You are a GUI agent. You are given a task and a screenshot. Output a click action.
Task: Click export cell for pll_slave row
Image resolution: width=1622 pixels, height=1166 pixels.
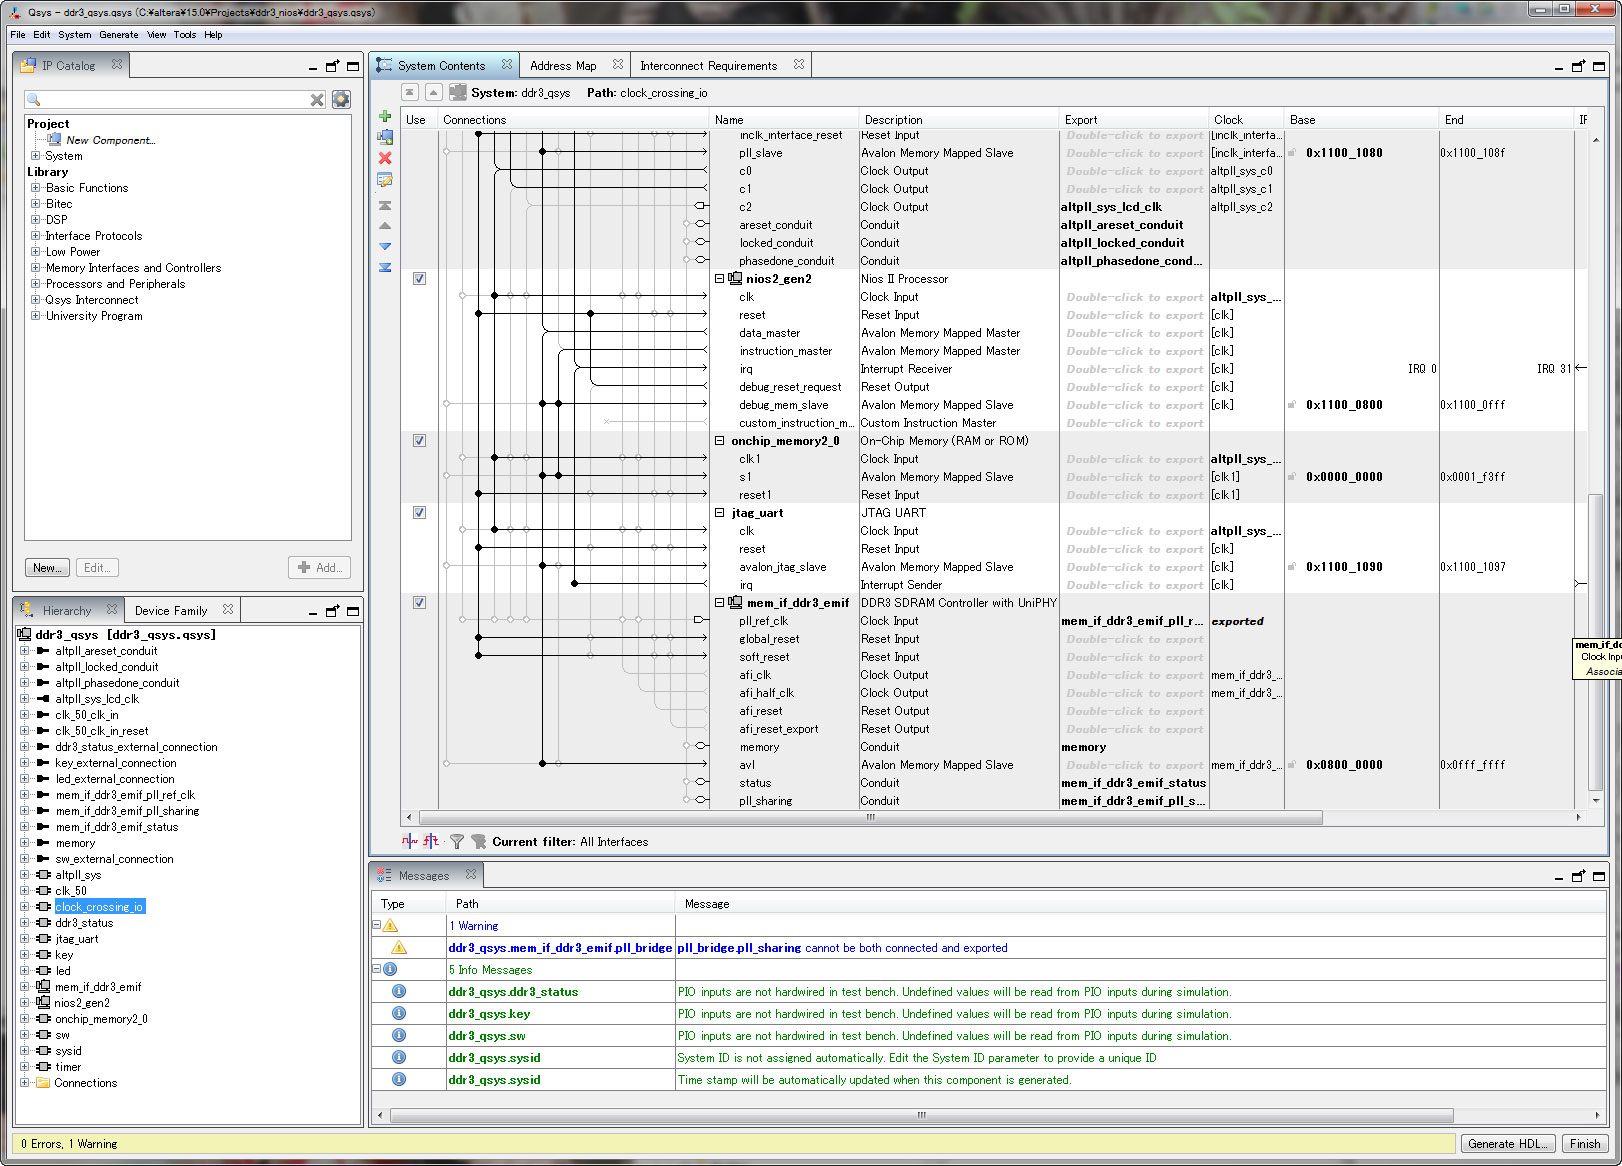pyautogui.click(x=1134, y=153)
